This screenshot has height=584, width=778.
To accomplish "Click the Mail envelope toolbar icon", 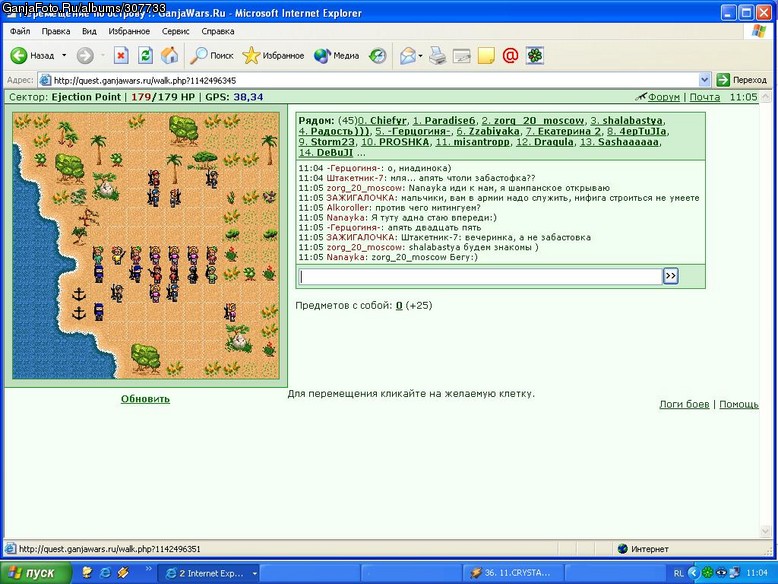I will (x=407, y=56).
